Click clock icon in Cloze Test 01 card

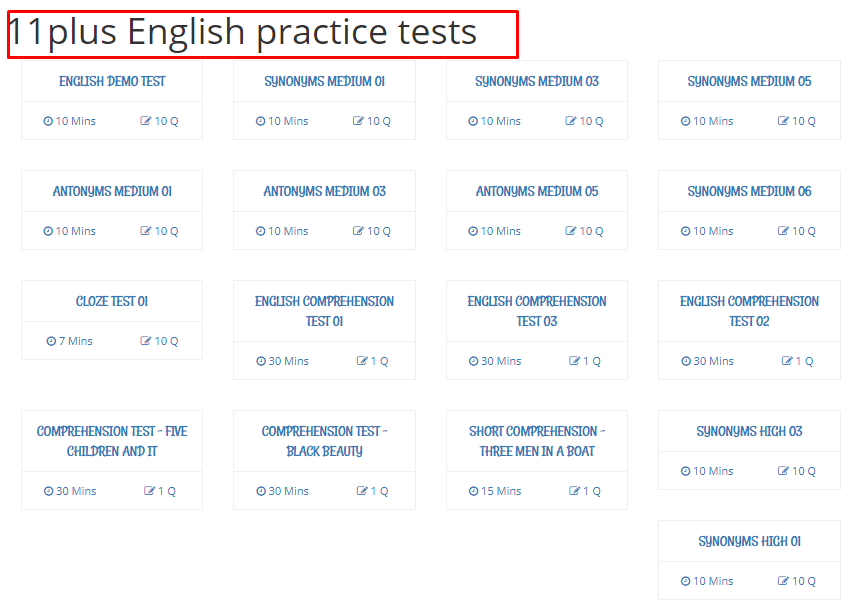pos(51,341)
